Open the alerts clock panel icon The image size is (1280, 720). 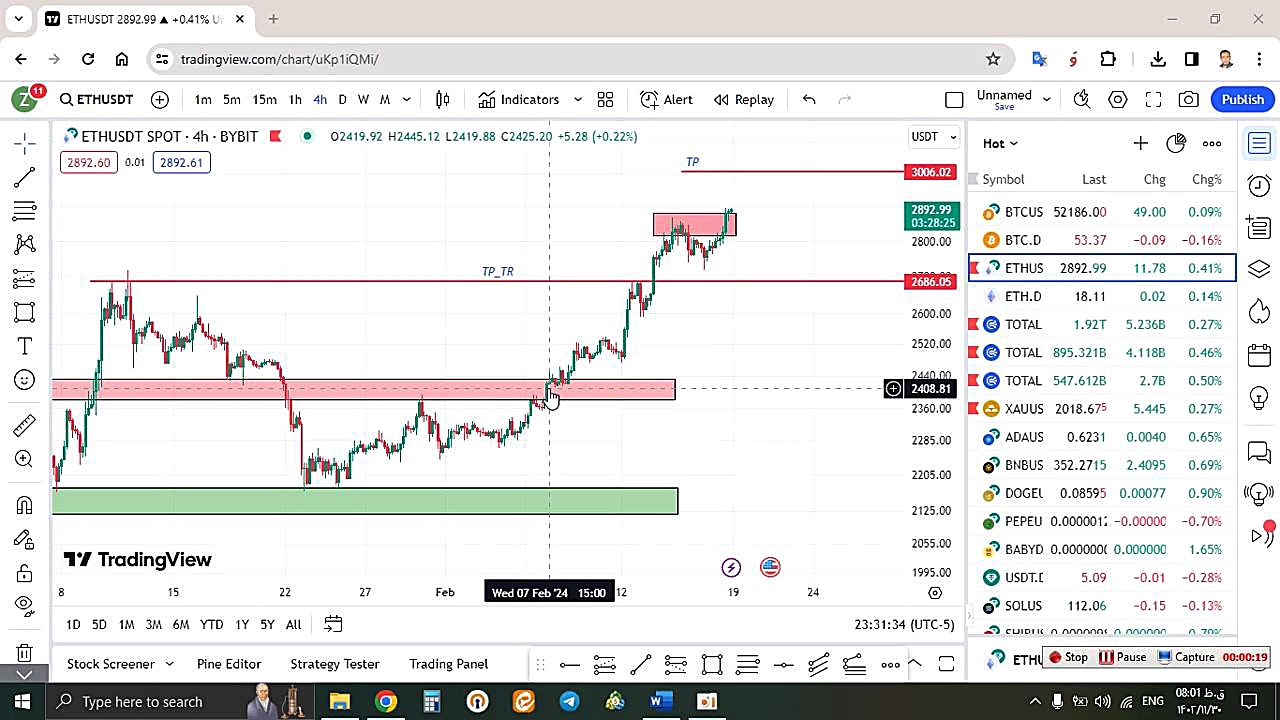1259,185
